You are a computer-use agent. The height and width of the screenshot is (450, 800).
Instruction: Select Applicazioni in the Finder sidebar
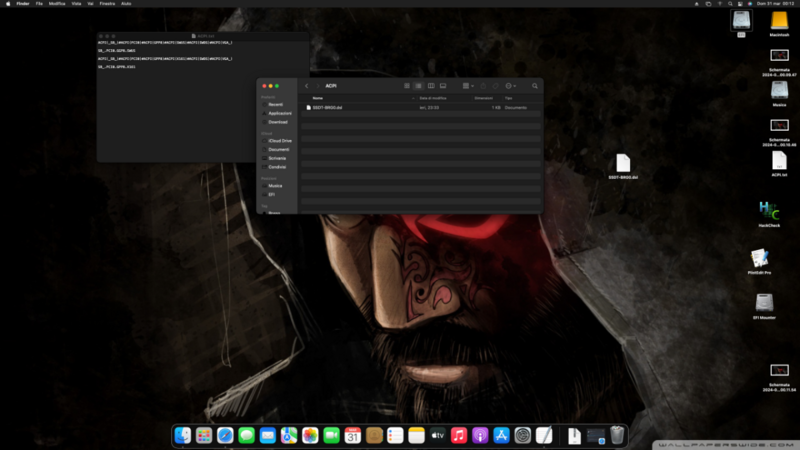tap(279, 113)
